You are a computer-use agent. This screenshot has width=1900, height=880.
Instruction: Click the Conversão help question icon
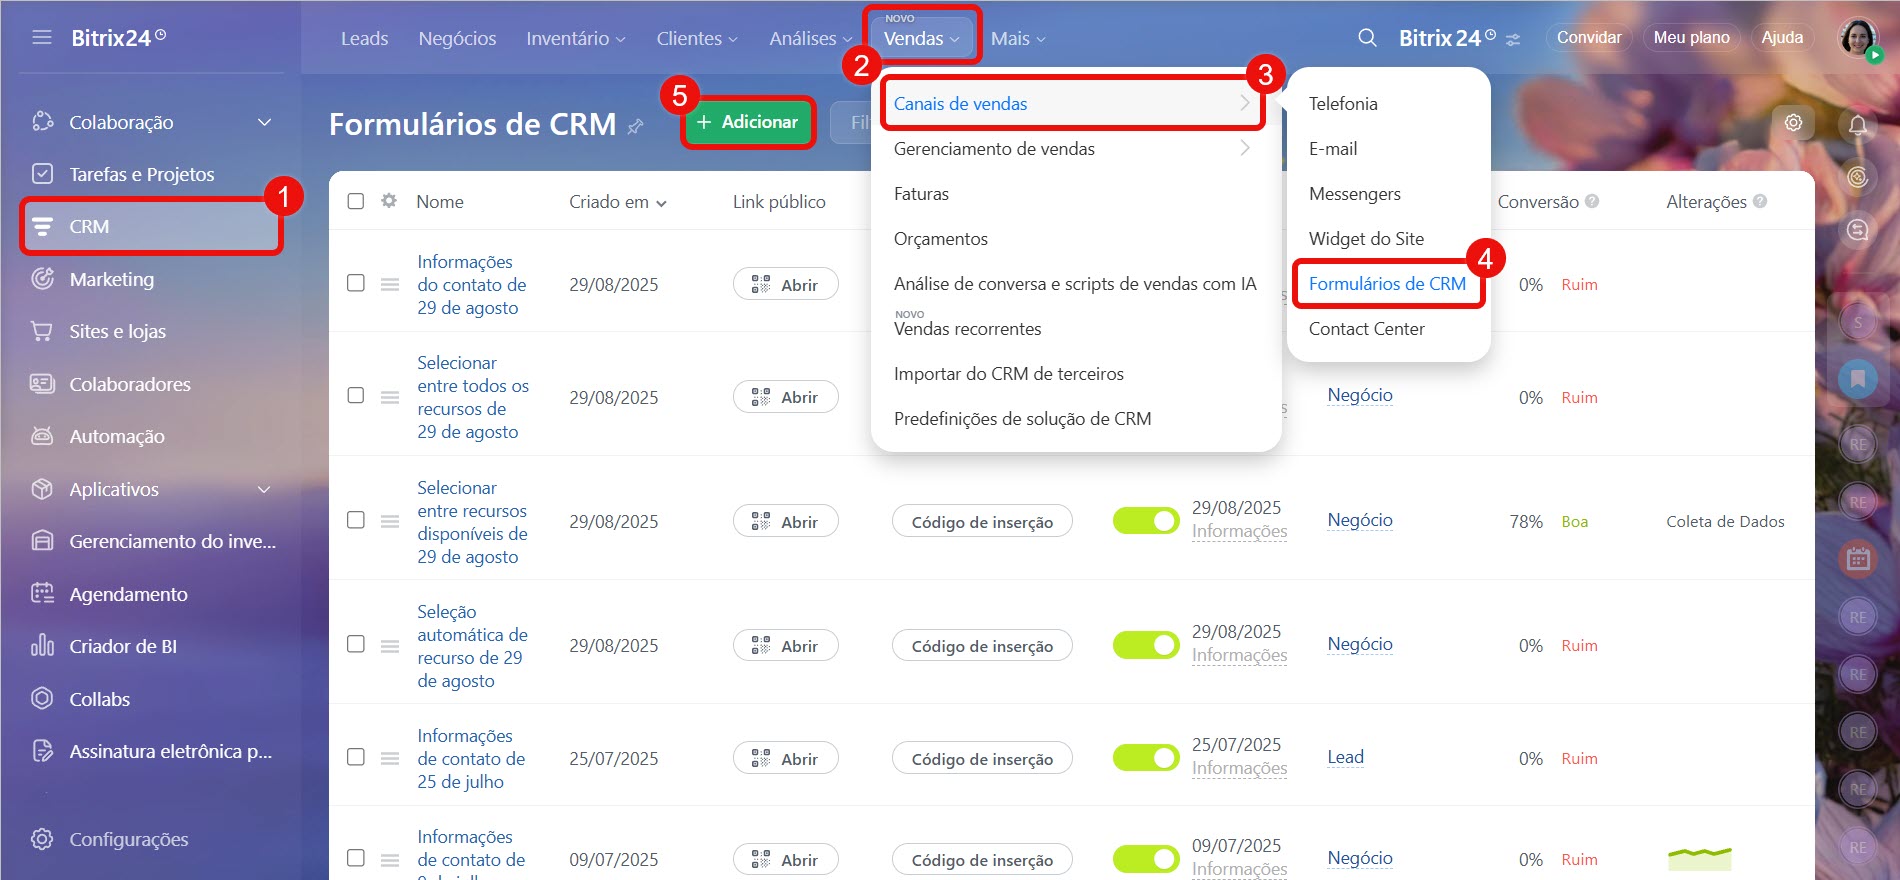tap(1592, 201)
